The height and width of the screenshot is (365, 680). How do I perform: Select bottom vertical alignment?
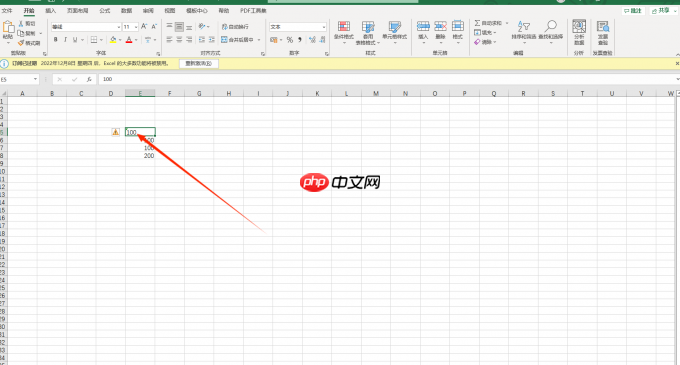click(189, 27)
